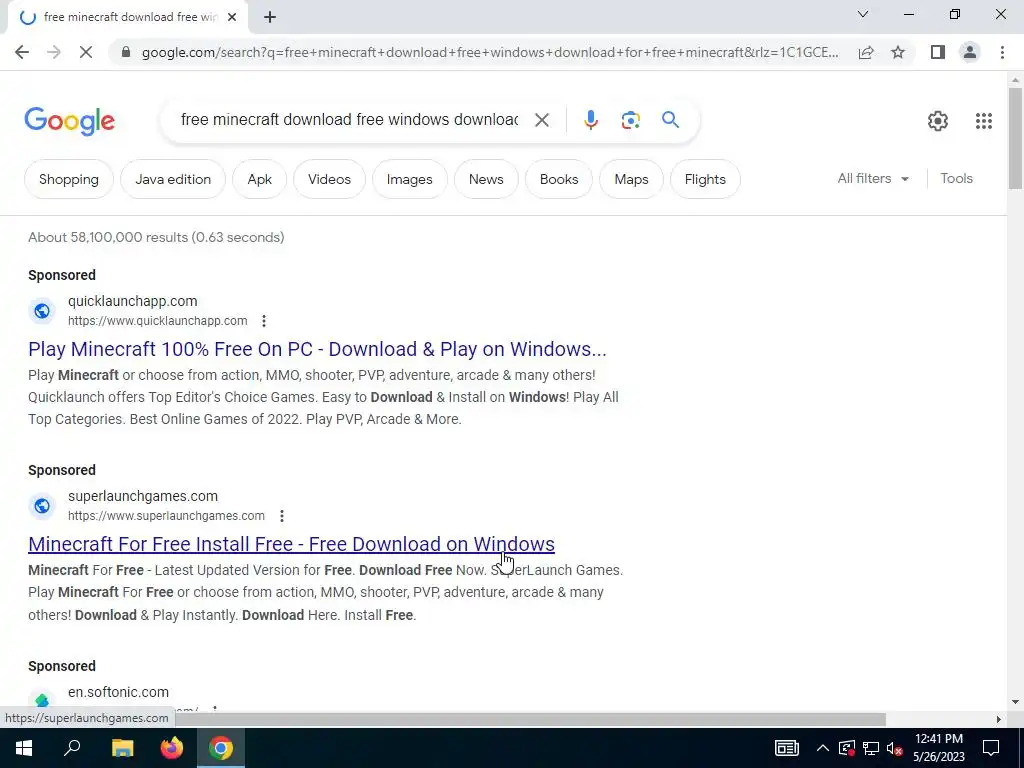Open File Explorer from the taskbar
This screenshot has height=768, width=1024.
tap(122, 748)
